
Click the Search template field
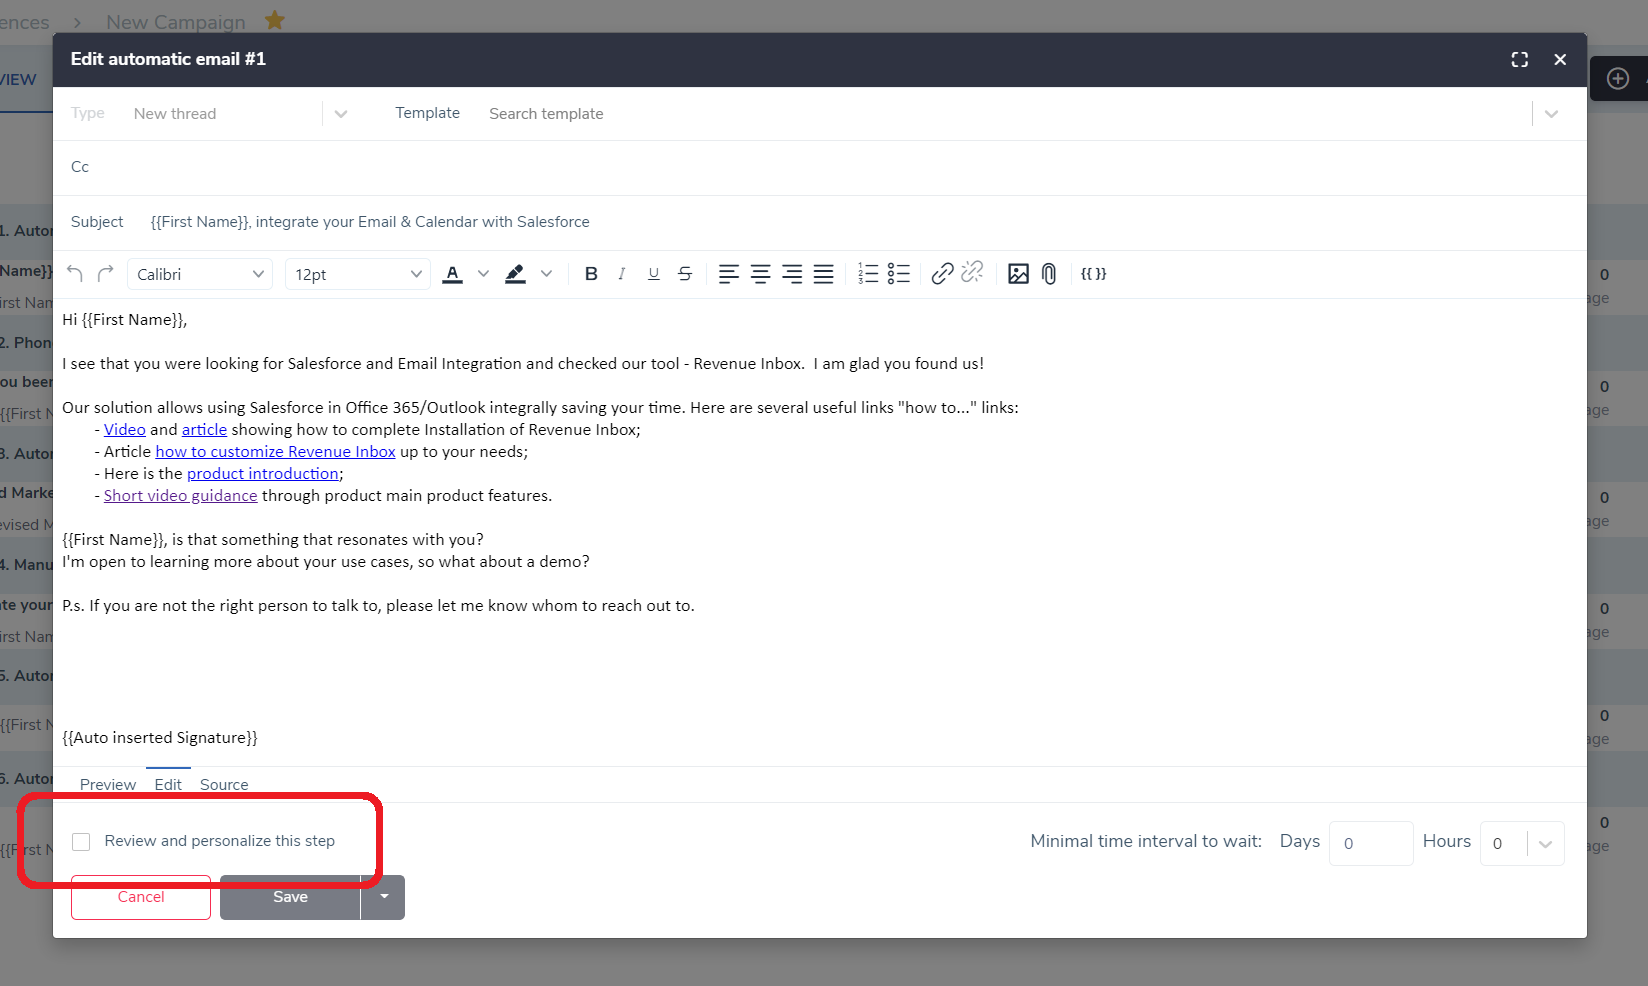tap(1005, 114)
